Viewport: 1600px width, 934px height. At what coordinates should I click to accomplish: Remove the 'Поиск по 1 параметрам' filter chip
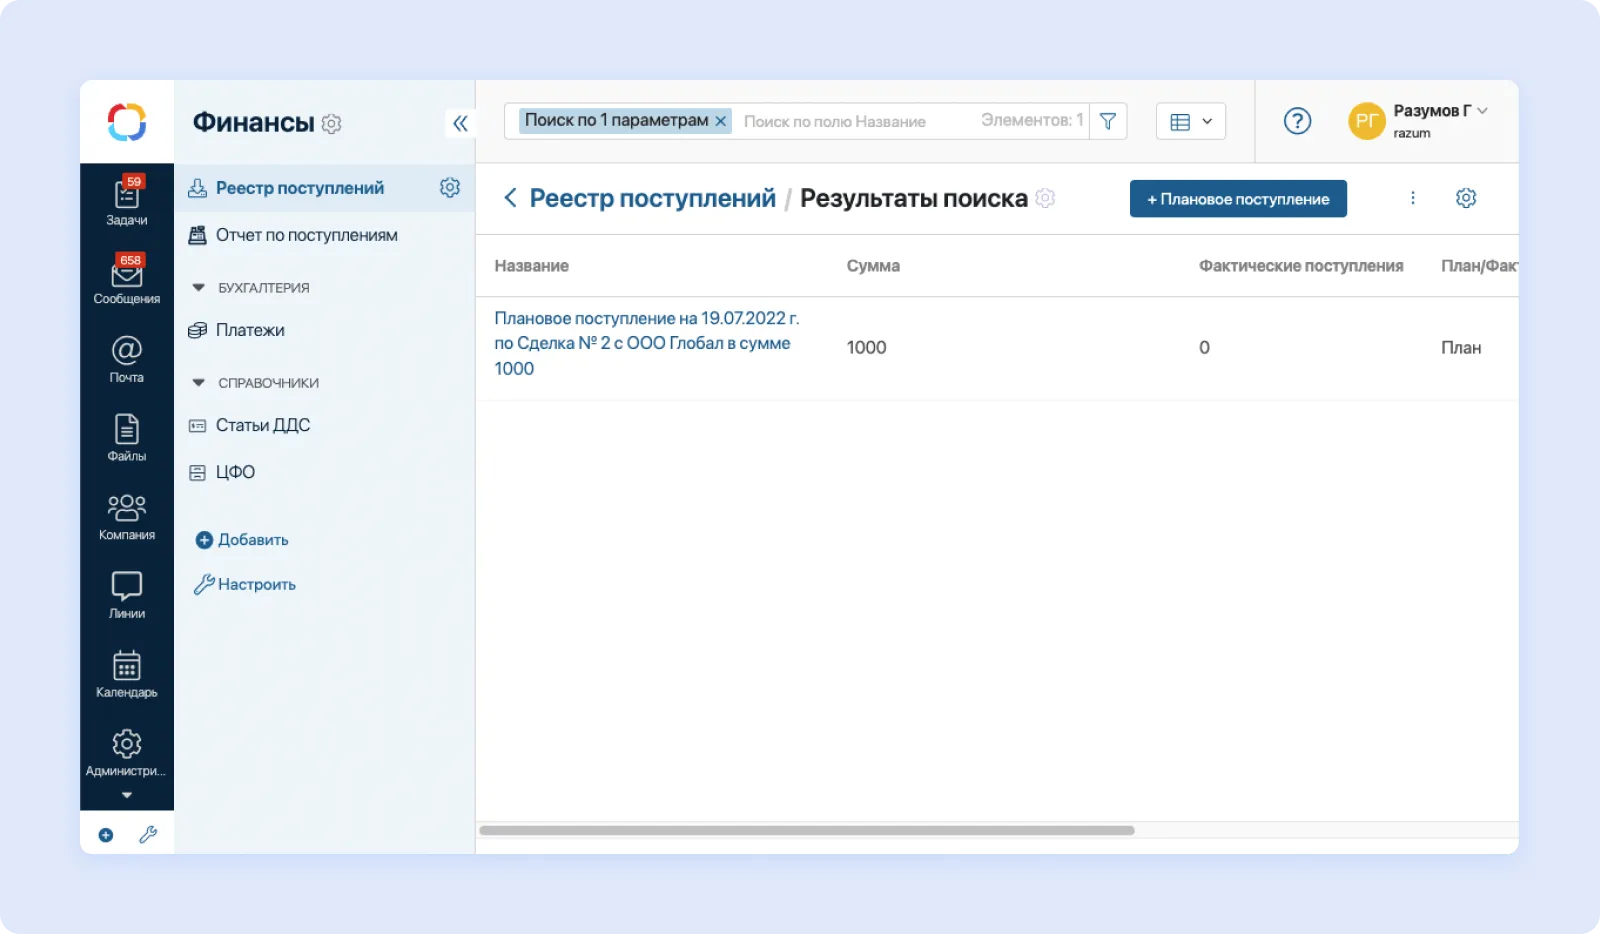coord(720,121)
